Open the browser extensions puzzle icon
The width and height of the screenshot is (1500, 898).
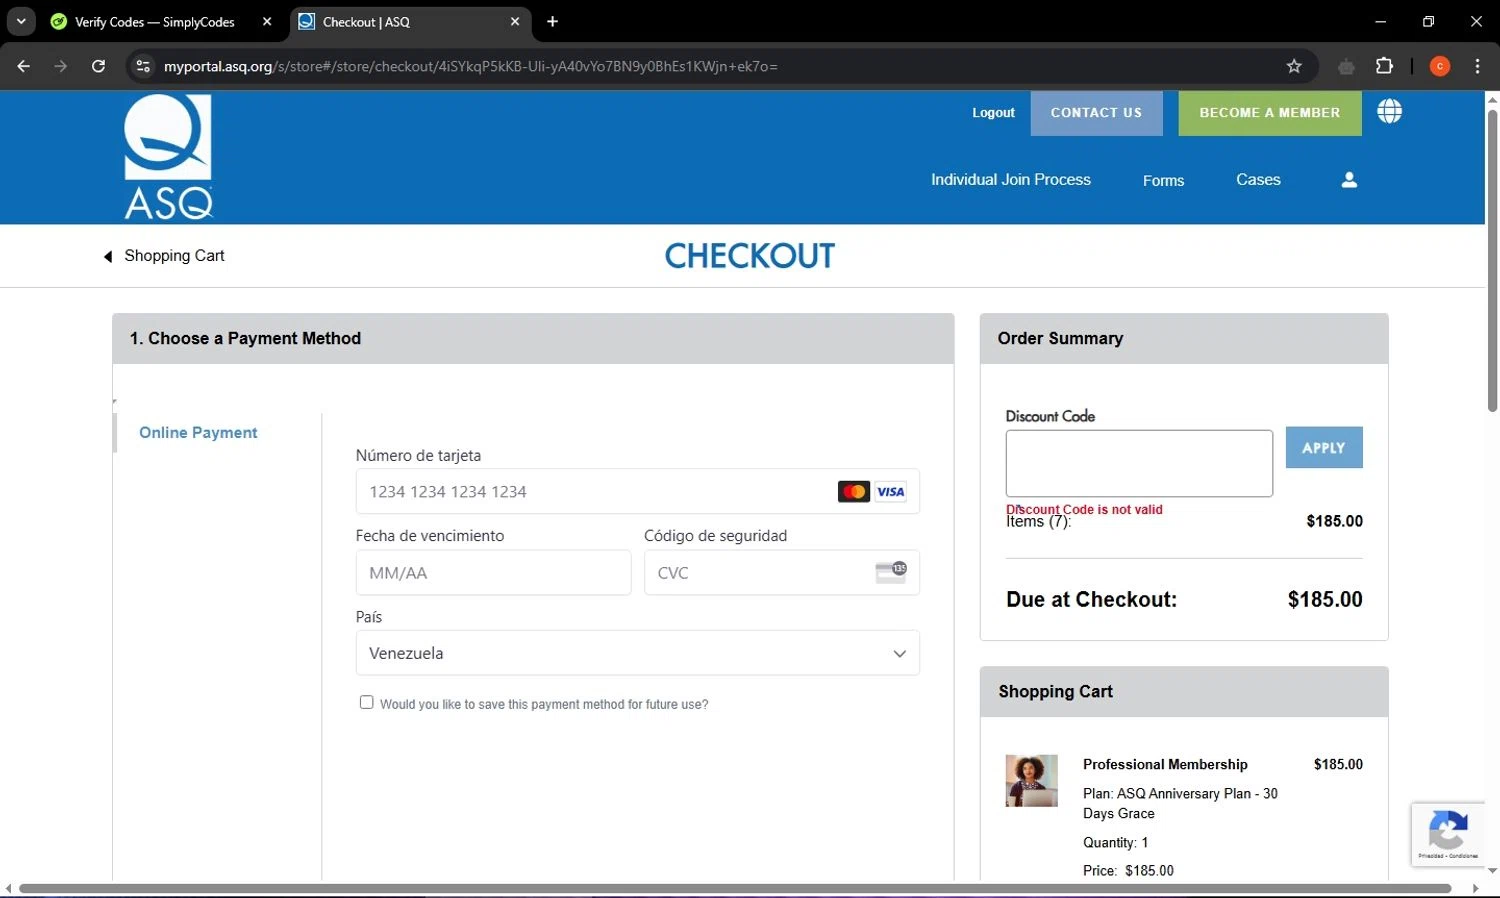pos(1384,66)
